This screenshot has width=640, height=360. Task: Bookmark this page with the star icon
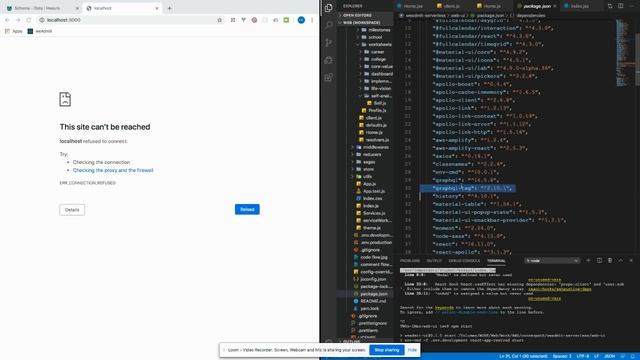[x=220, y=20]
